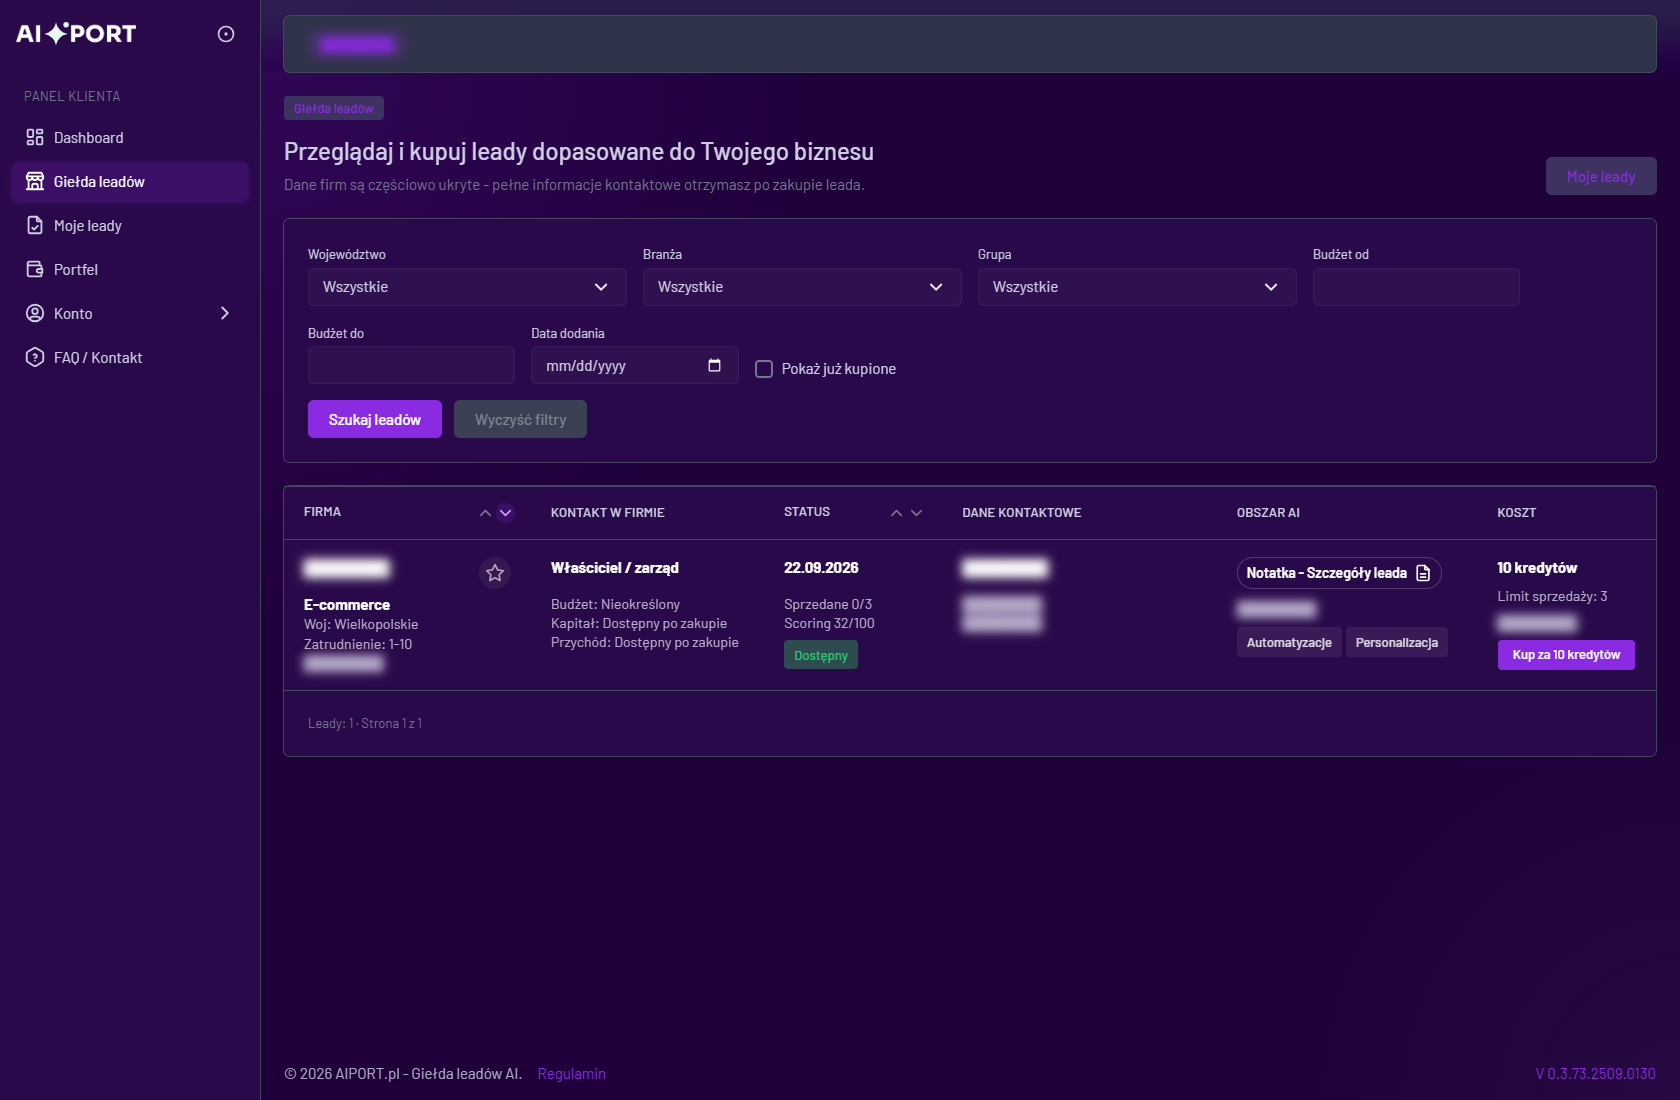The image size is (1680, 1100).
Task: Click date 22.09.2026 in status
Action: click(821, 567)
